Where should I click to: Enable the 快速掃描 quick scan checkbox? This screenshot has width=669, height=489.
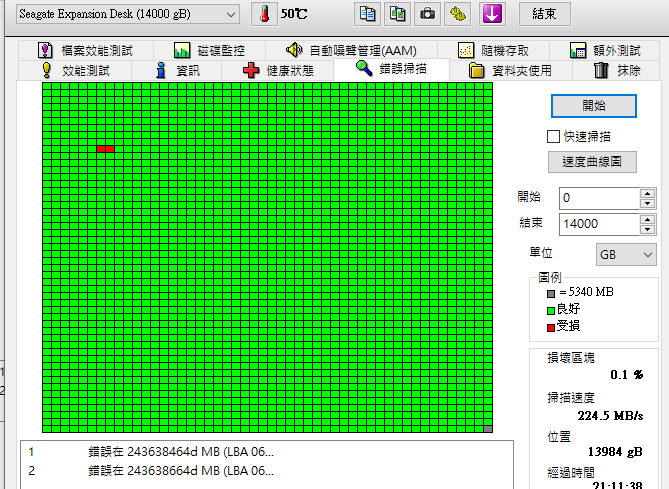(553, 137)
